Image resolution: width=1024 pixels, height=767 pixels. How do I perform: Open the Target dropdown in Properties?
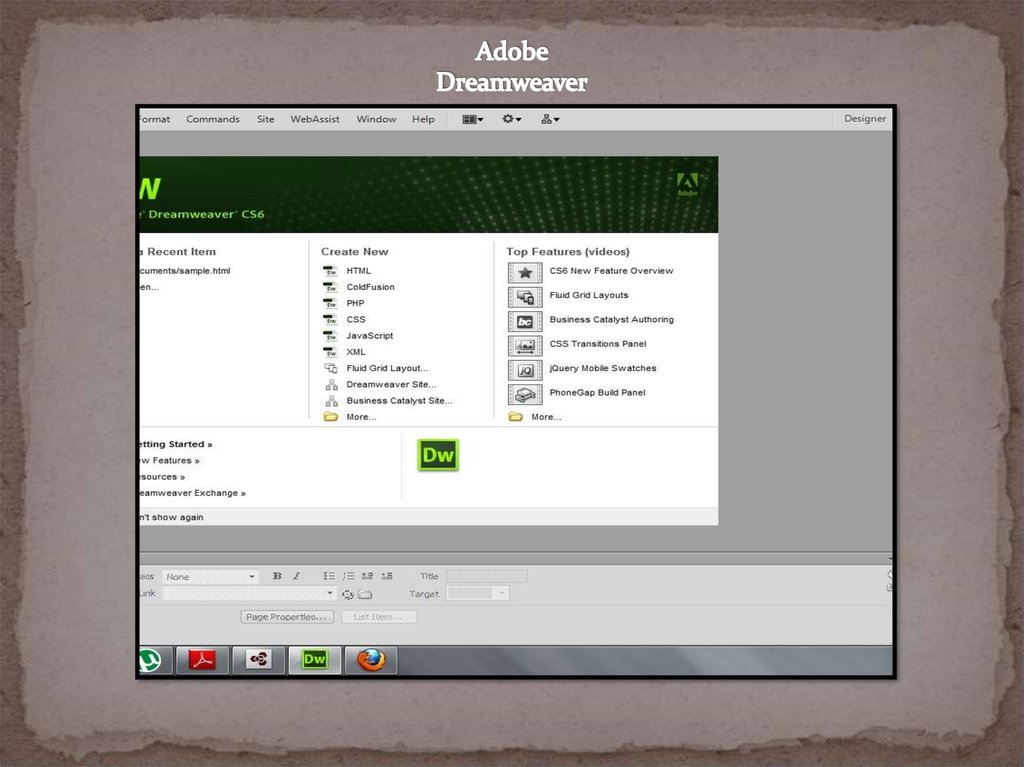pos(478,593)
